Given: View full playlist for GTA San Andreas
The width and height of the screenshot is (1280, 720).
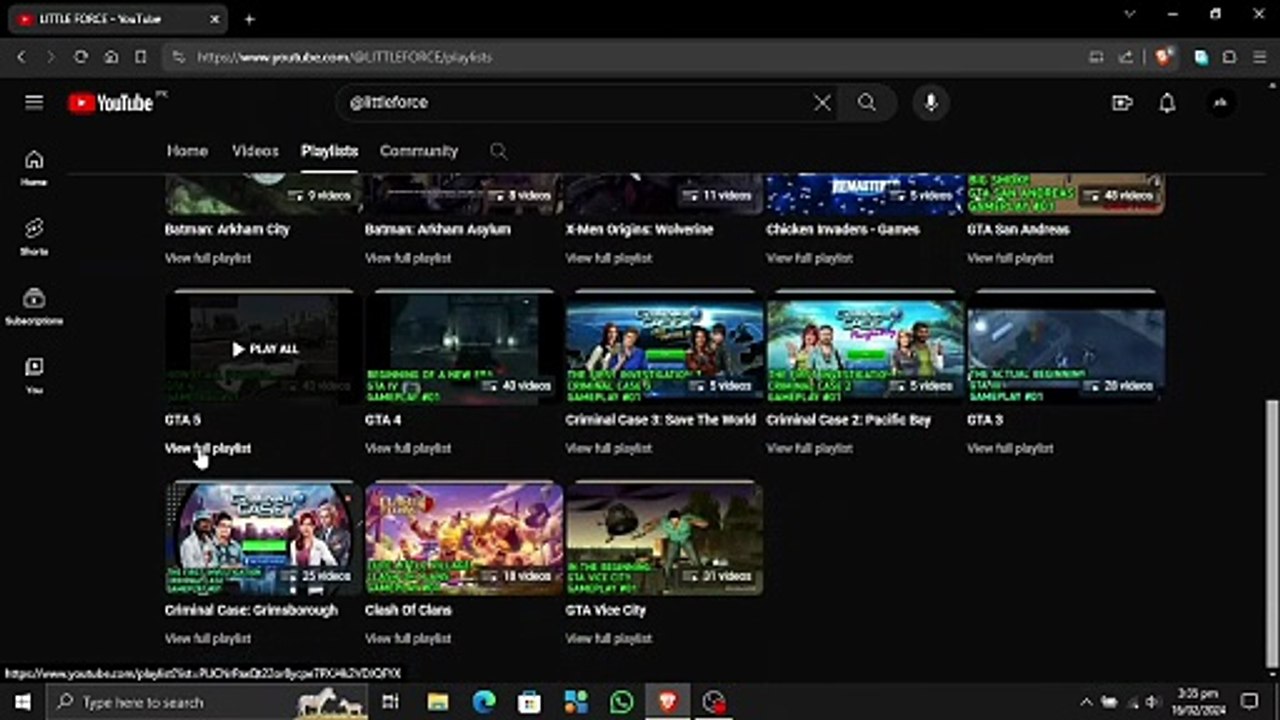Looking at the screenshot, I should (1010, 258).
